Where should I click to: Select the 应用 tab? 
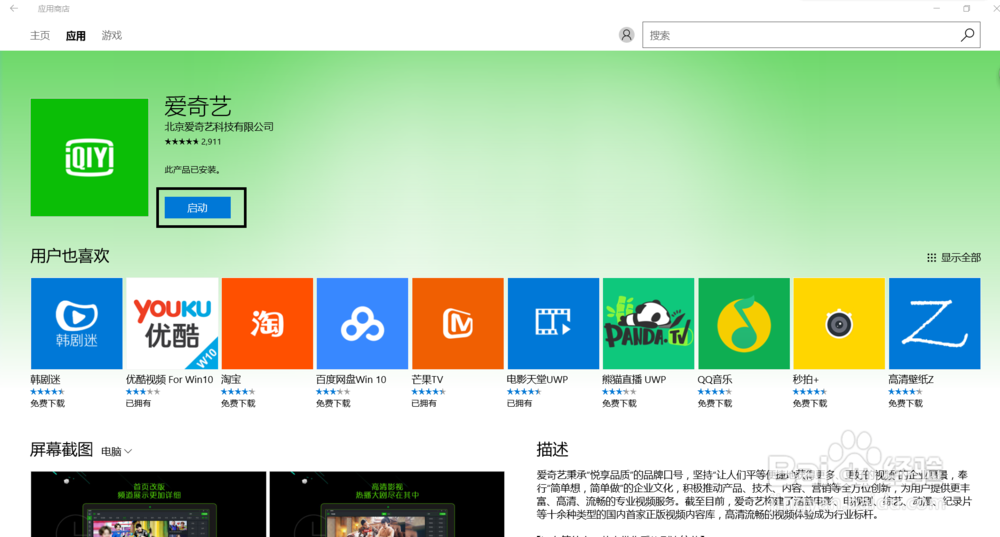pyautogui.click(x=75, y=36)
